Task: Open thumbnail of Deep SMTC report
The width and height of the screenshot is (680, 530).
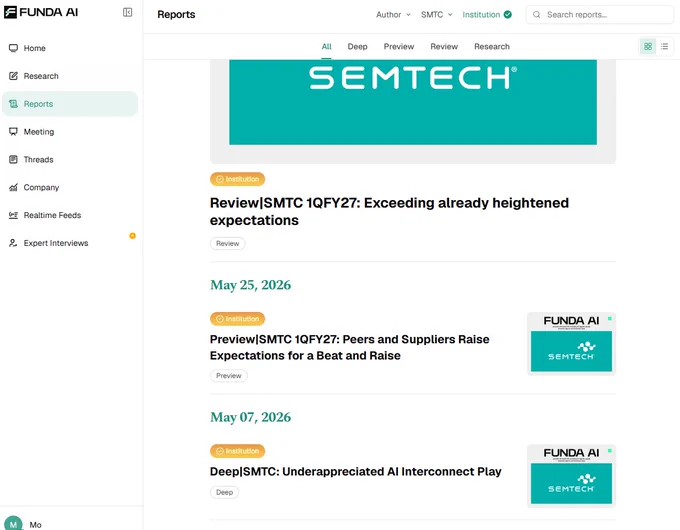Action: pyautogui.click(x=571, y=475)
